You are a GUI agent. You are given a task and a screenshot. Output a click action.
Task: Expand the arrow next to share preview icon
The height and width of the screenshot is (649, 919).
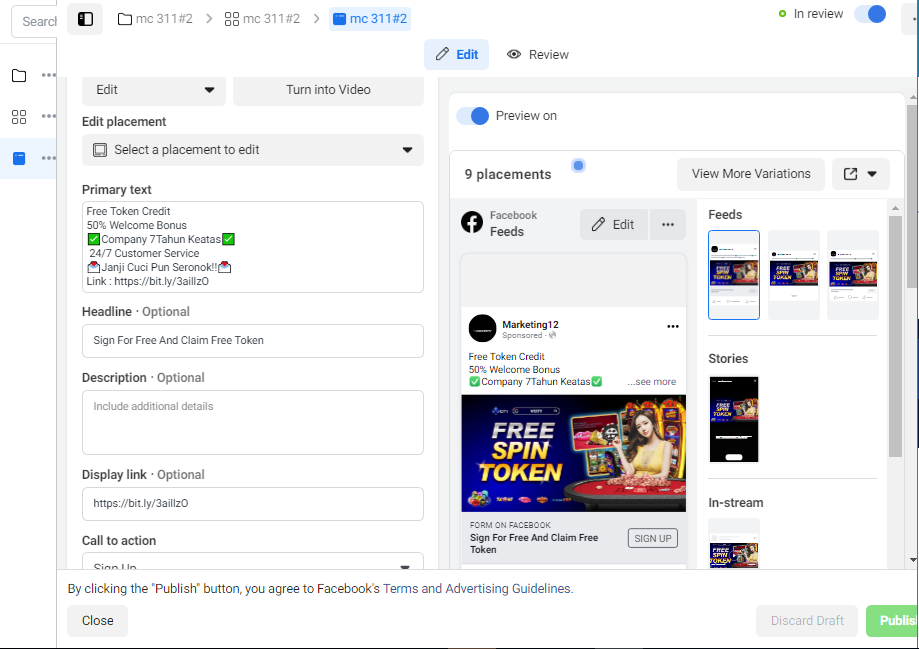[872, 174]
